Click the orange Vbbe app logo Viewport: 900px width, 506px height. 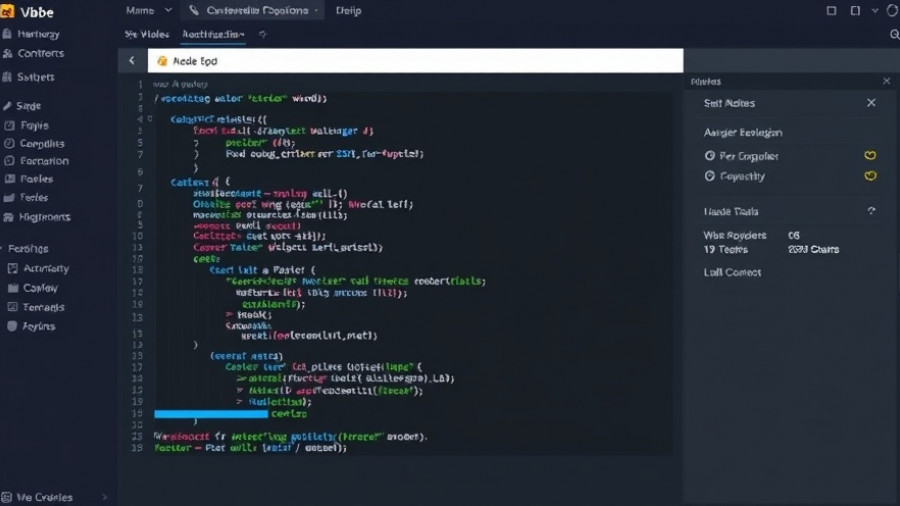click(7, 11)
